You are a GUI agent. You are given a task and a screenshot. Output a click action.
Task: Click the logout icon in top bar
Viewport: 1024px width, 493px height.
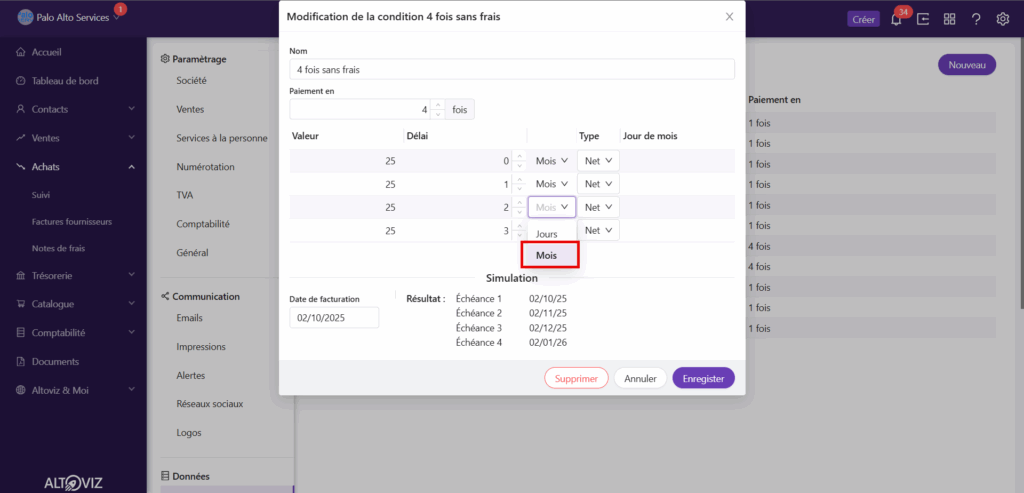pyautogui.click(x=923, y=19)
